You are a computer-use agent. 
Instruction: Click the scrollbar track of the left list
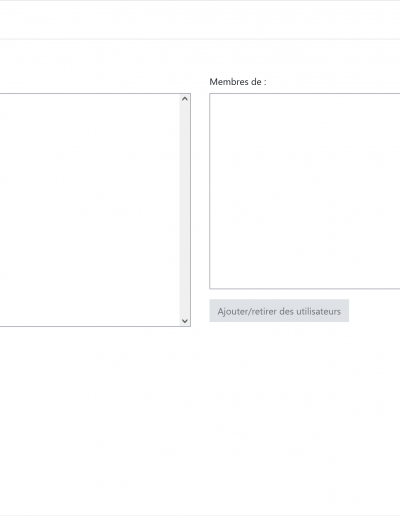point(185,210)
